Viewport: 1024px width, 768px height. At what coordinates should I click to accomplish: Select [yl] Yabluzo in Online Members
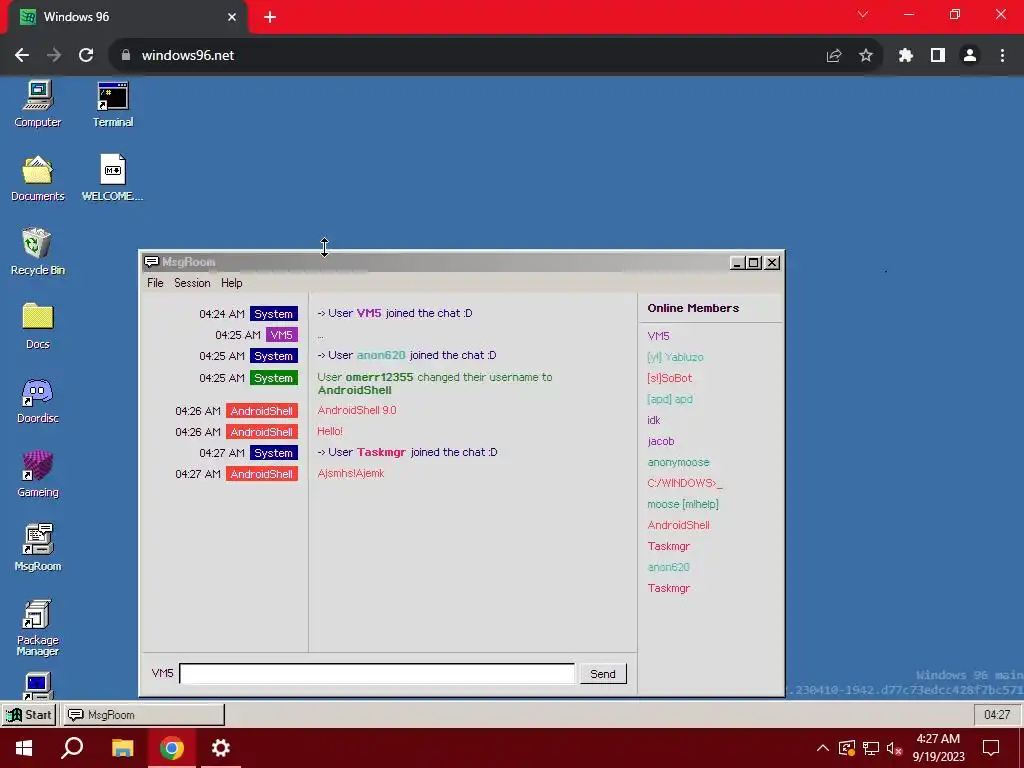(675, 357)
